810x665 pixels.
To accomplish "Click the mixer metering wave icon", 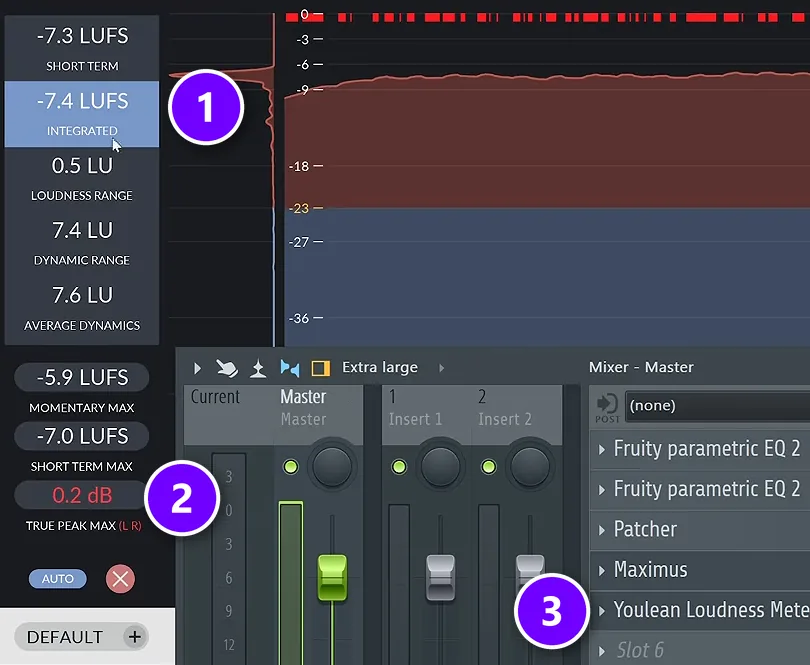I will (258, 368).
